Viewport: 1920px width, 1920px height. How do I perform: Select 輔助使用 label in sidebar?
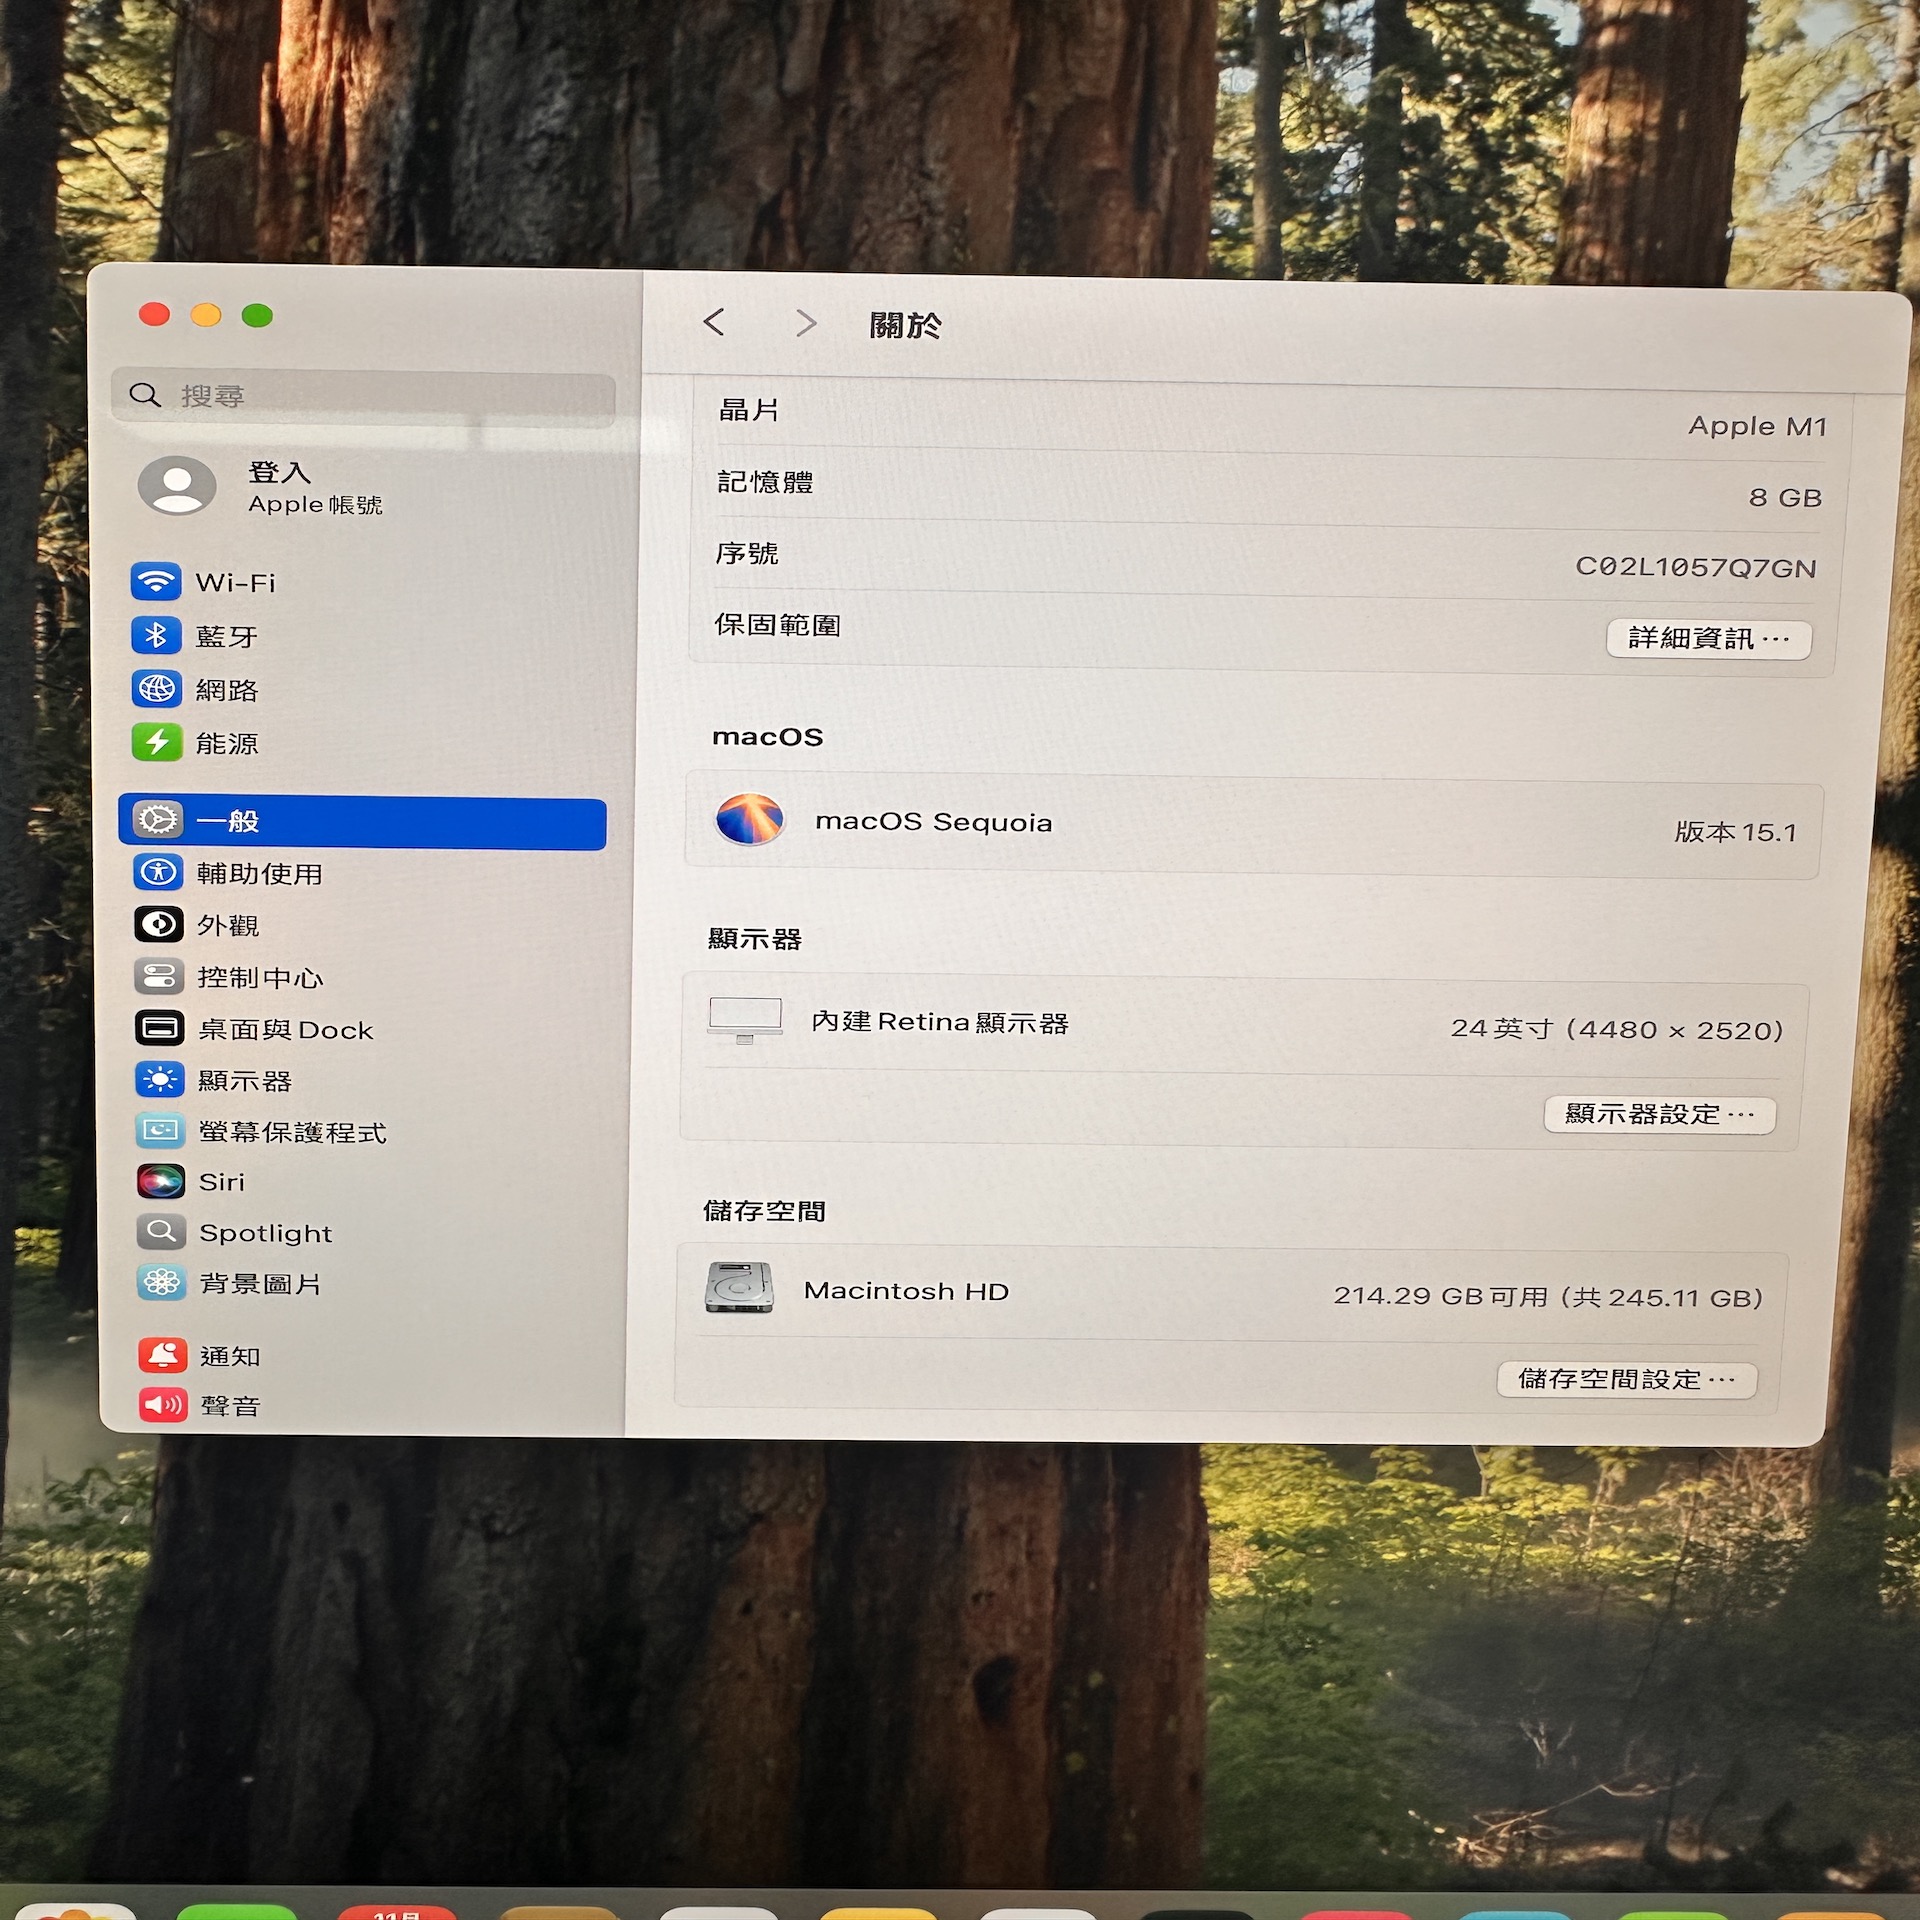click(x=260, y=874)
